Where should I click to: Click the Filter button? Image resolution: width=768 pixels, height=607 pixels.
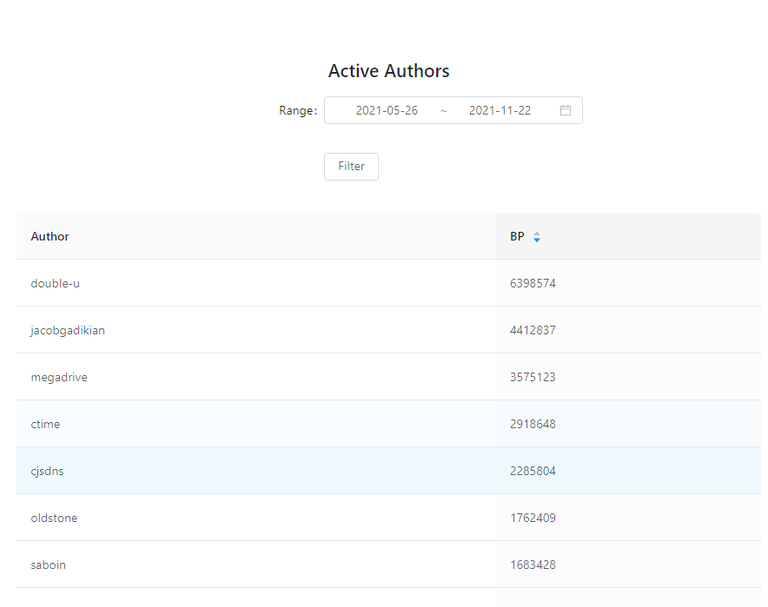(x=351, y=167)
